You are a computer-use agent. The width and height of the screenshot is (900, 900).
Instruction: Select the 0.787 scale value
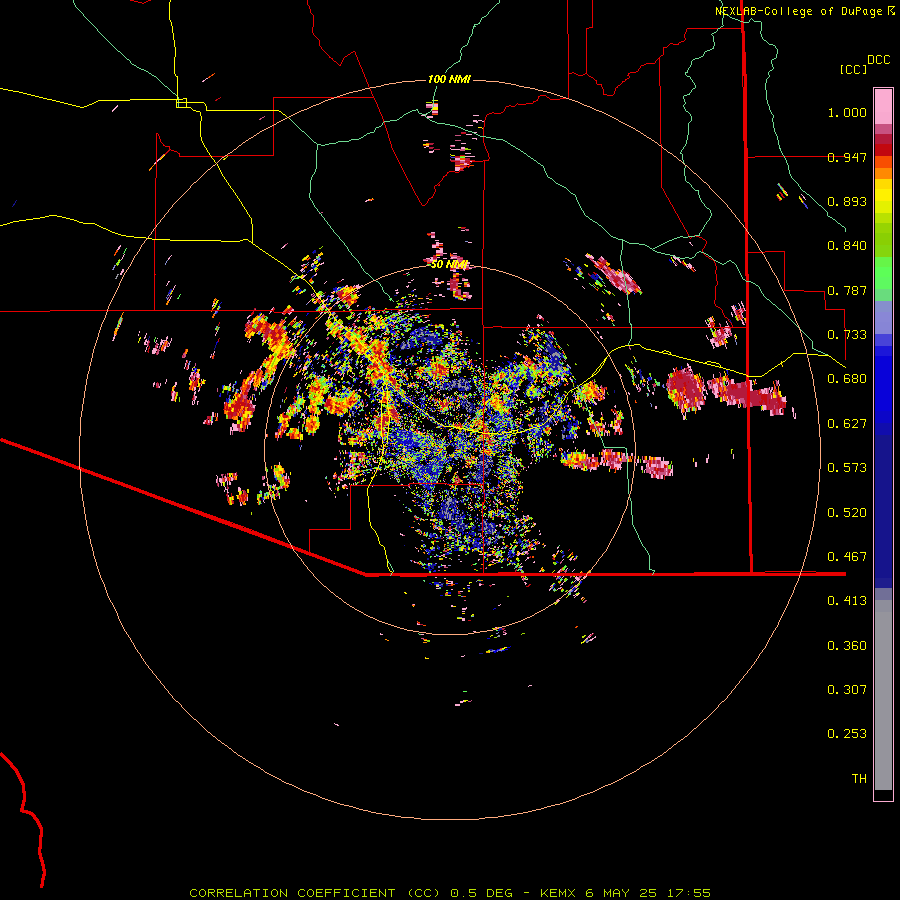pos(847,290)
